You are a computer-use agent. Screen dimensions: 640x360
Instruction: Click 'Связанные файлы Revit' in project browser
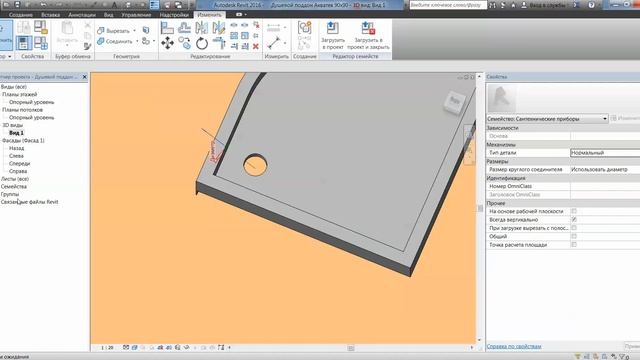(29, 202)
